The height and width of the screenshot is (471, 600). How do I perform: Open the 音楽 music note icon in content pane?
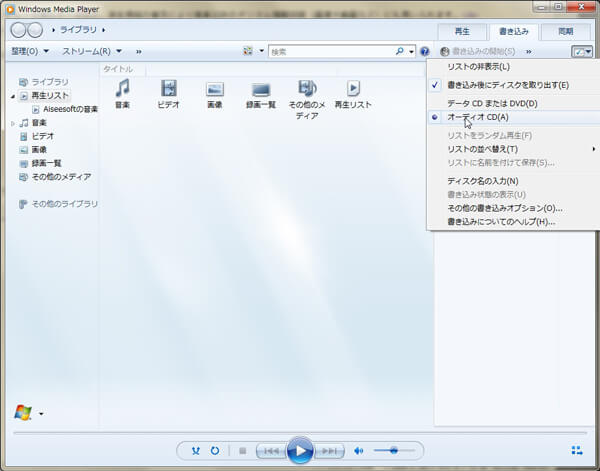123,88
